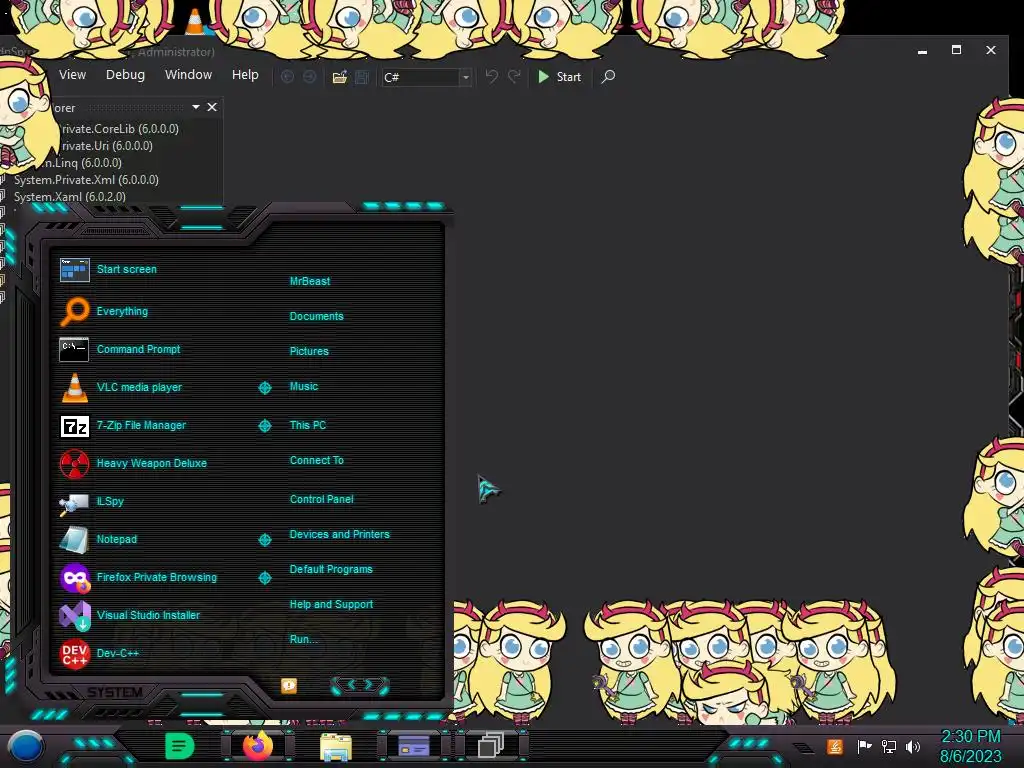Open the C# language dropdown

click(466, 77)
